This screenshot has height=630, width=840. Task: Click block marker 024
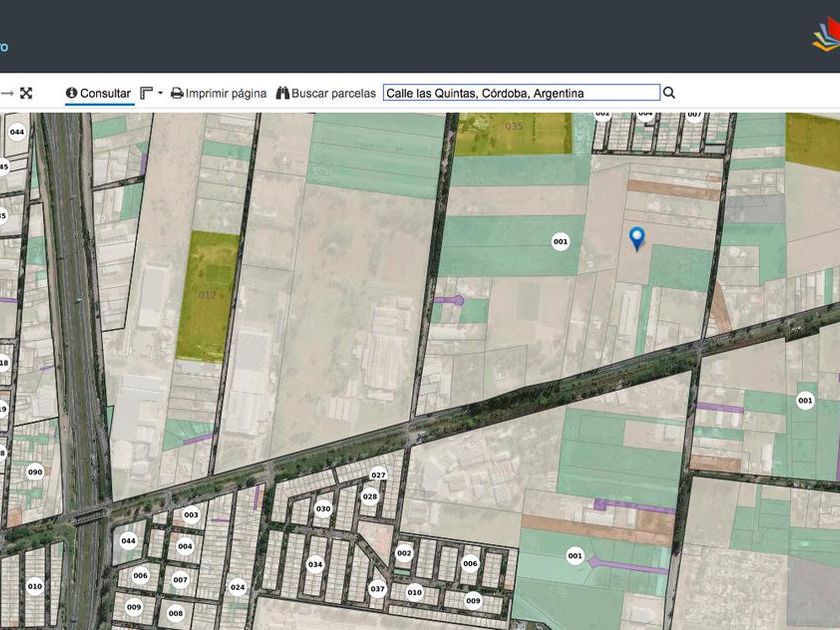[237, 587]
